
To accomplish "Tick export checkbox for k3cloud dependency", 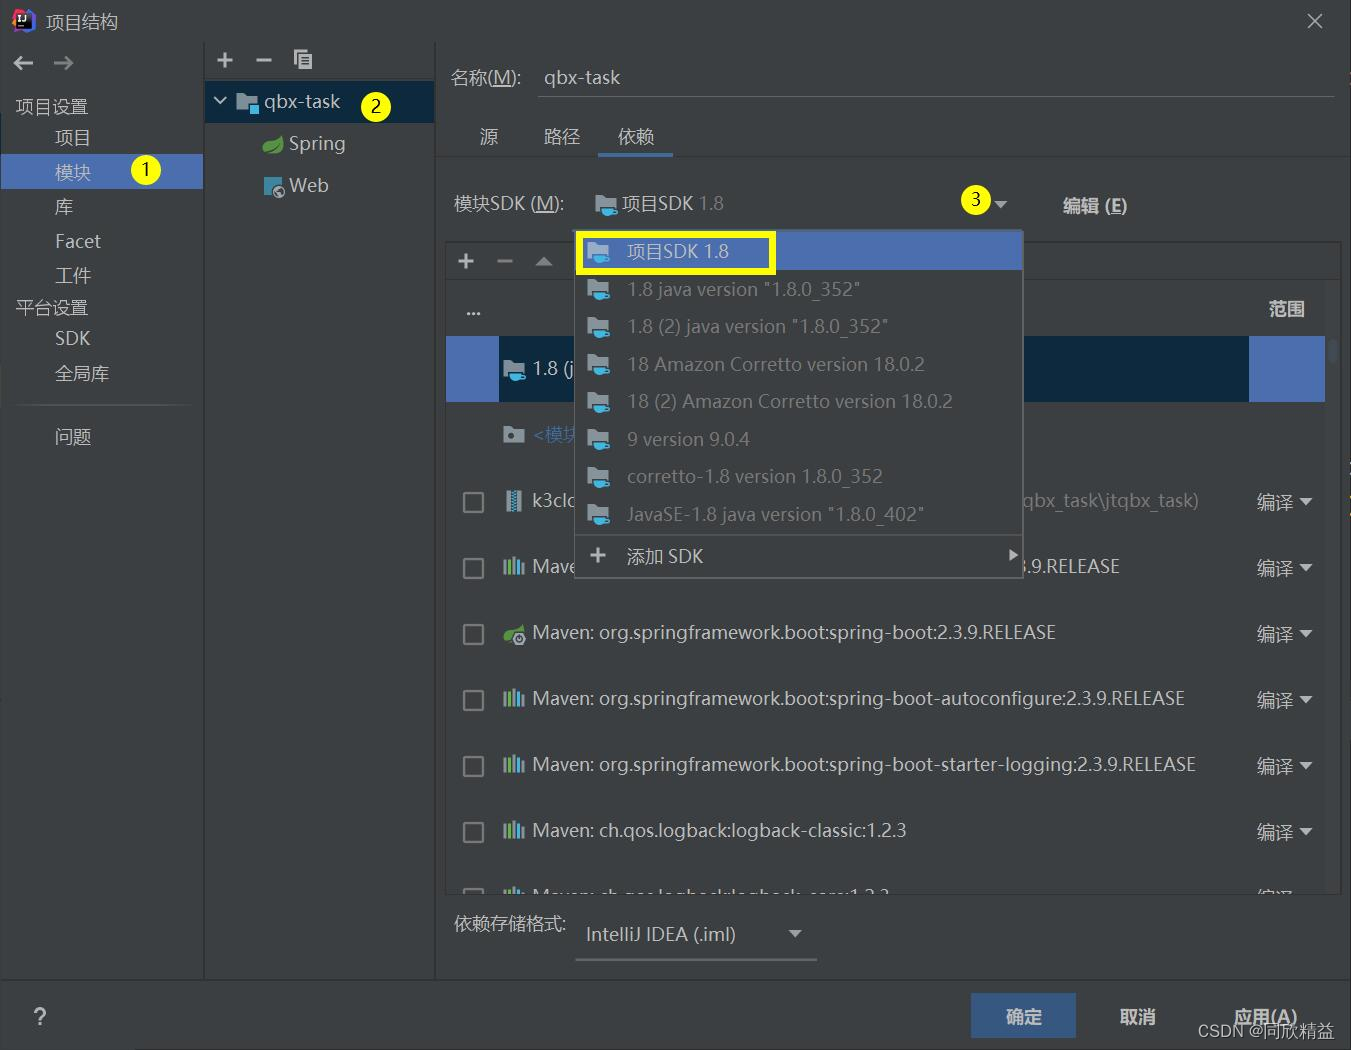I will point(474,502).
